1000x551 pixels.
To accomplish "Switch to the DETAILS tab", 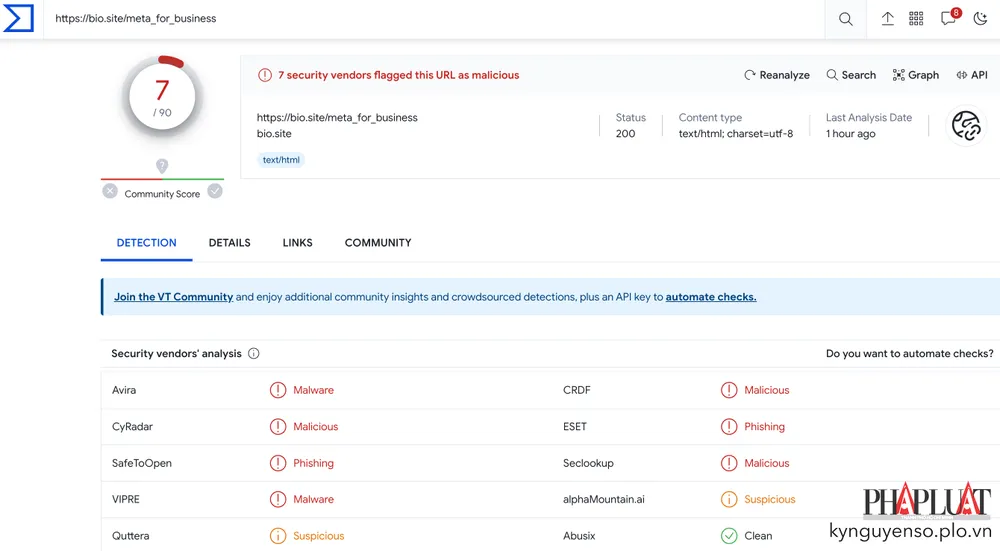I will (x=229, y=243).
